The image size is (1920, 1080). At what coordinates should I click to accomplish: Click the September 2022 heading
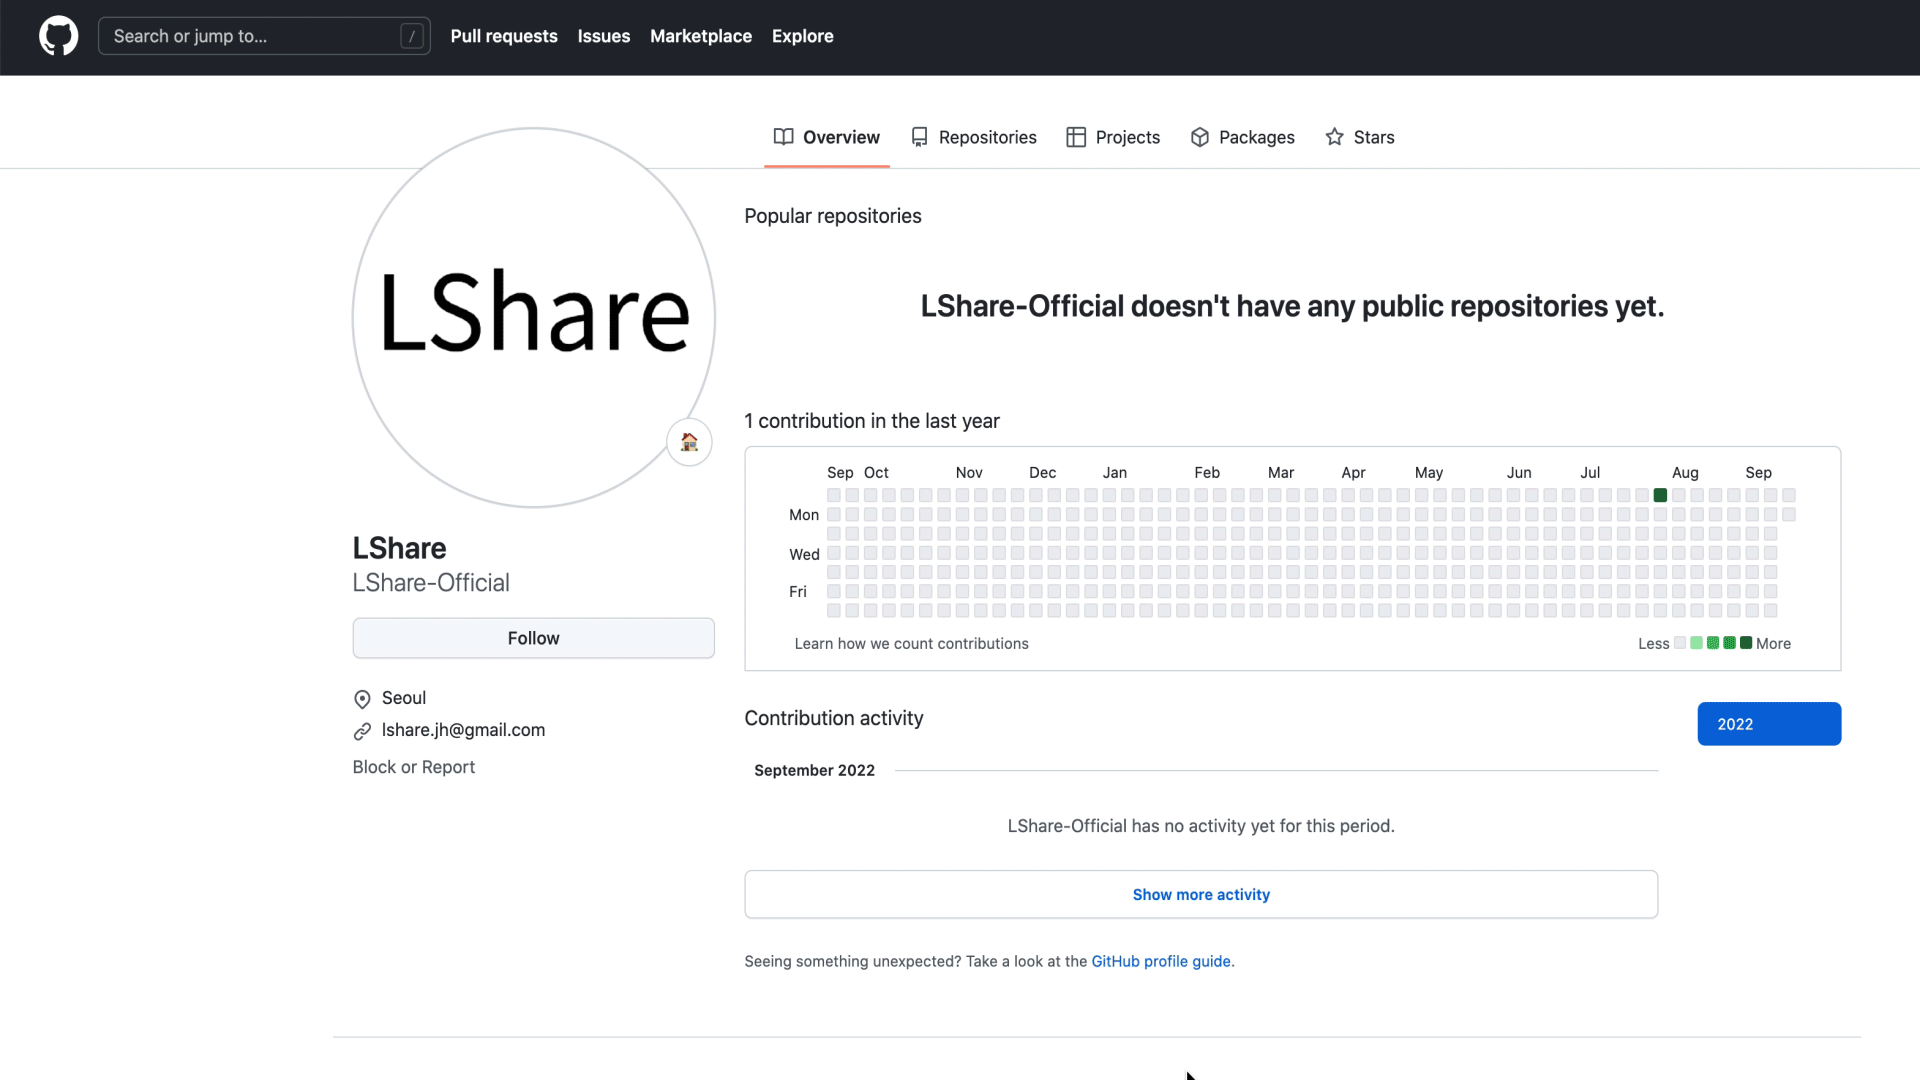tap(814, 770)
